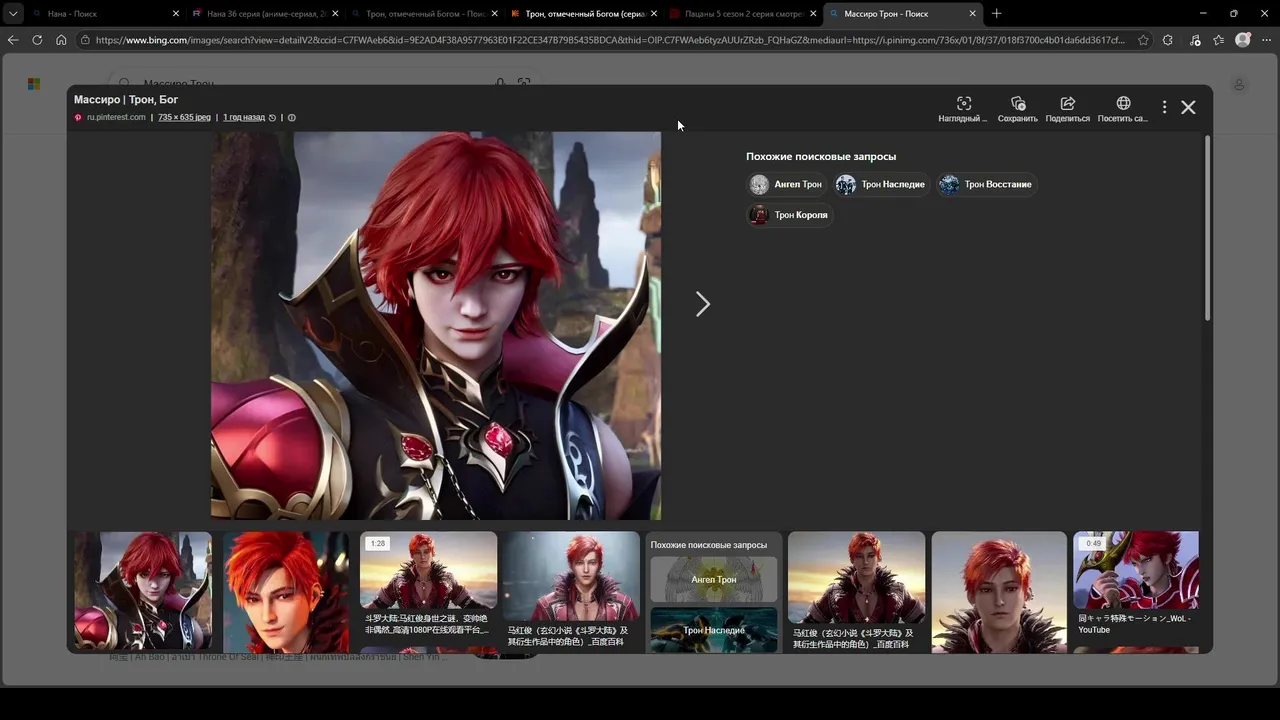1280x720 pixels.
Task: Click the address bar URL field
Action: [610, 40]
